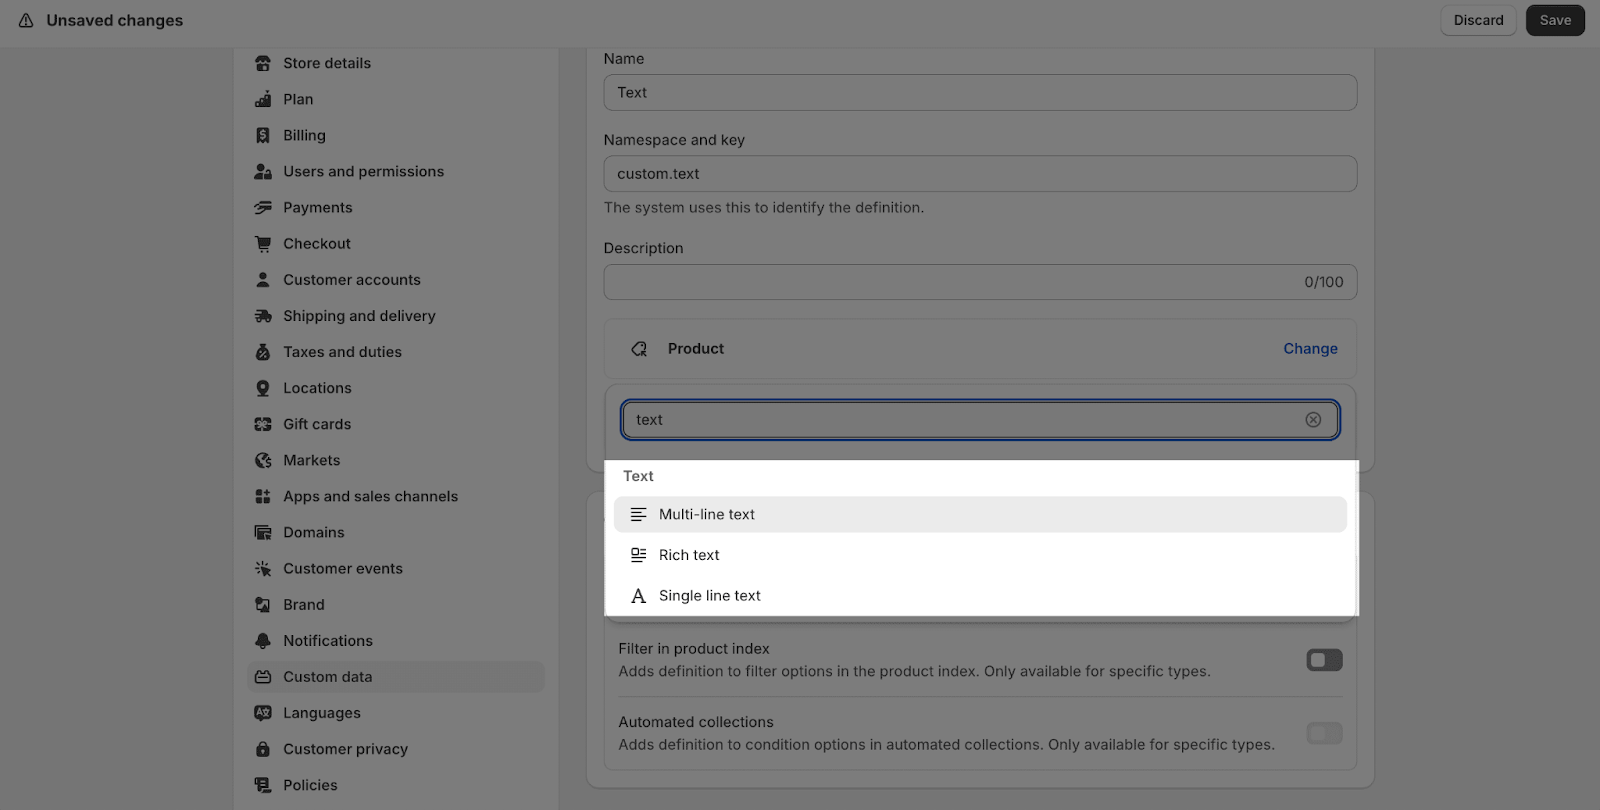The width and height of the screenshot is (1600, 810).
Task: Click the Custom data icon
Action: [x=263, y=677]
